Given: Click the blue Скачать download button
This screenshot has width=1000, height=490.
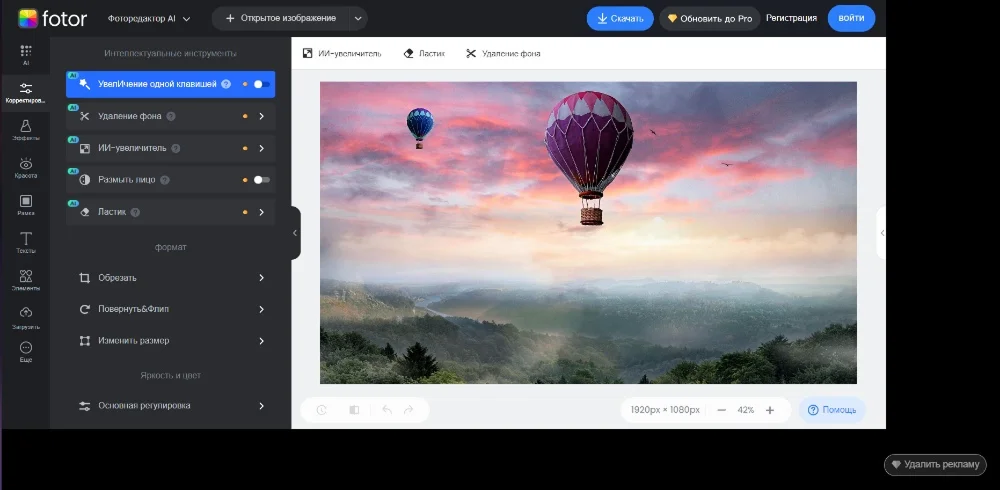Looking at the screenshot, I should coord(620,18).
